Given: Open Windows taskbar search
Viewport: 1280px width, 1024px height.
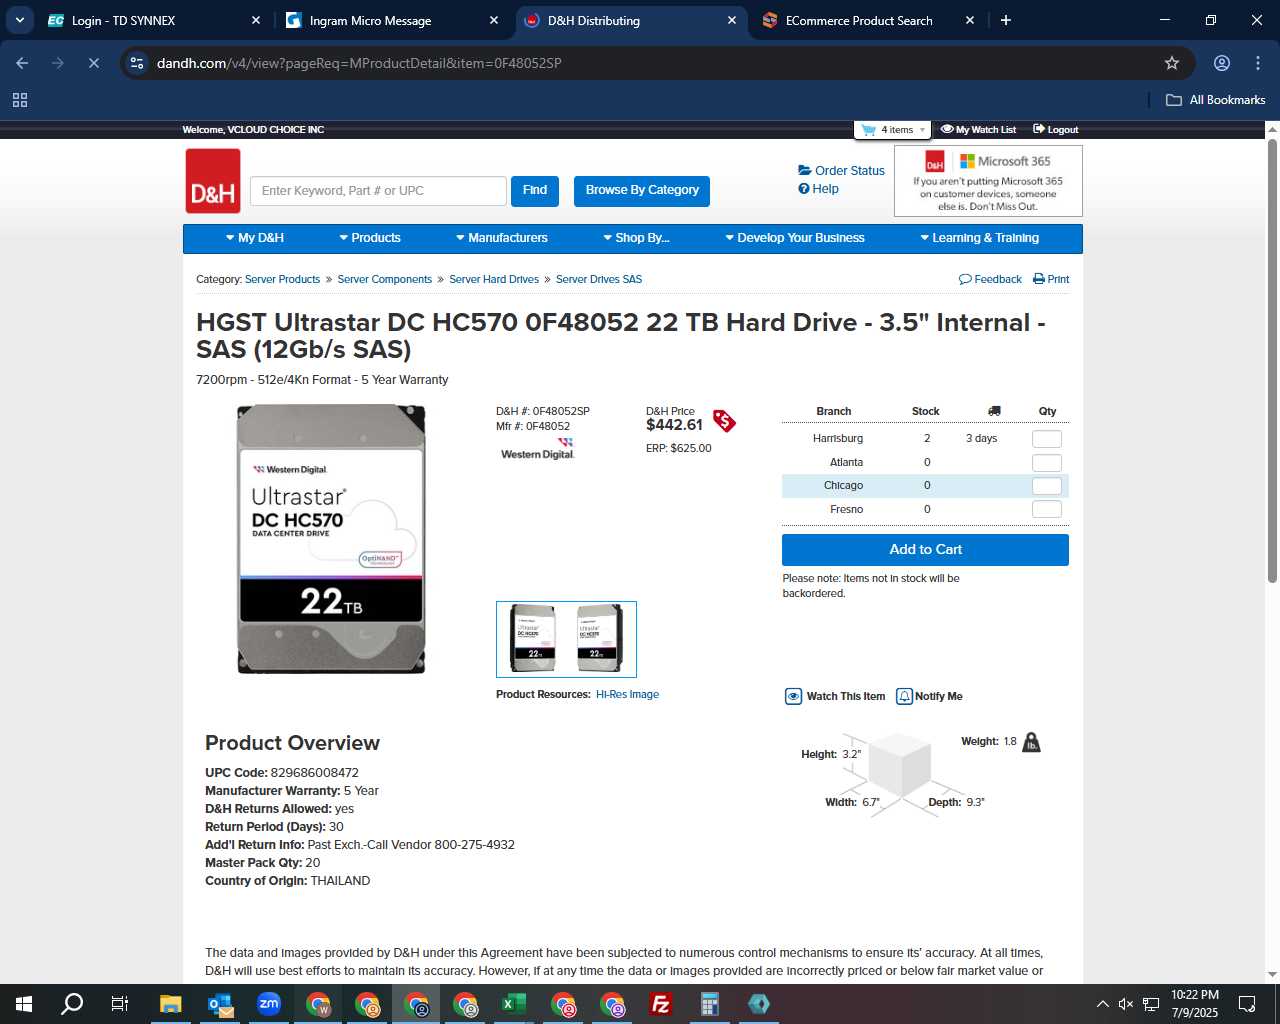Looking at the screenshot, I should [x=72, y=1004].
